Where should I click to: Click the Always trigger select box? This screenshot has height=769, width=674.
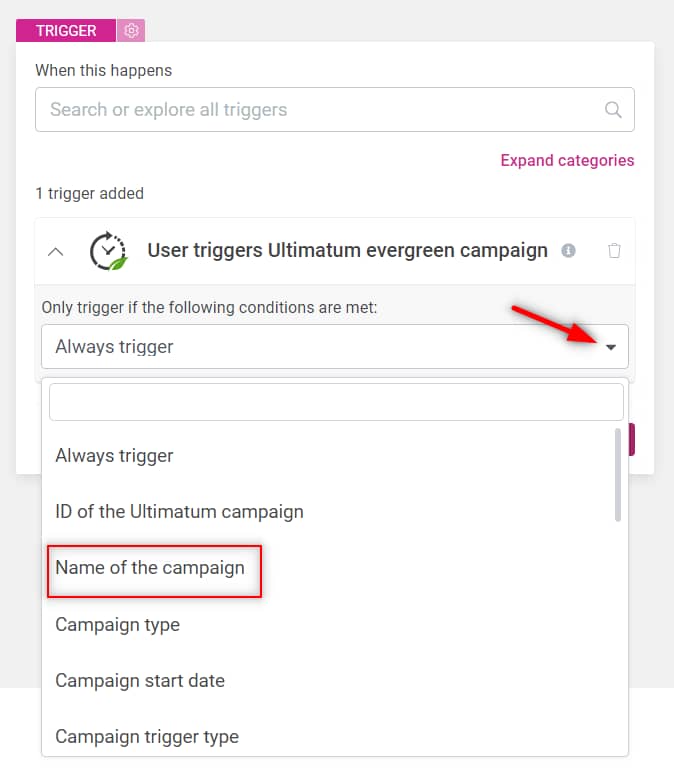320,347
